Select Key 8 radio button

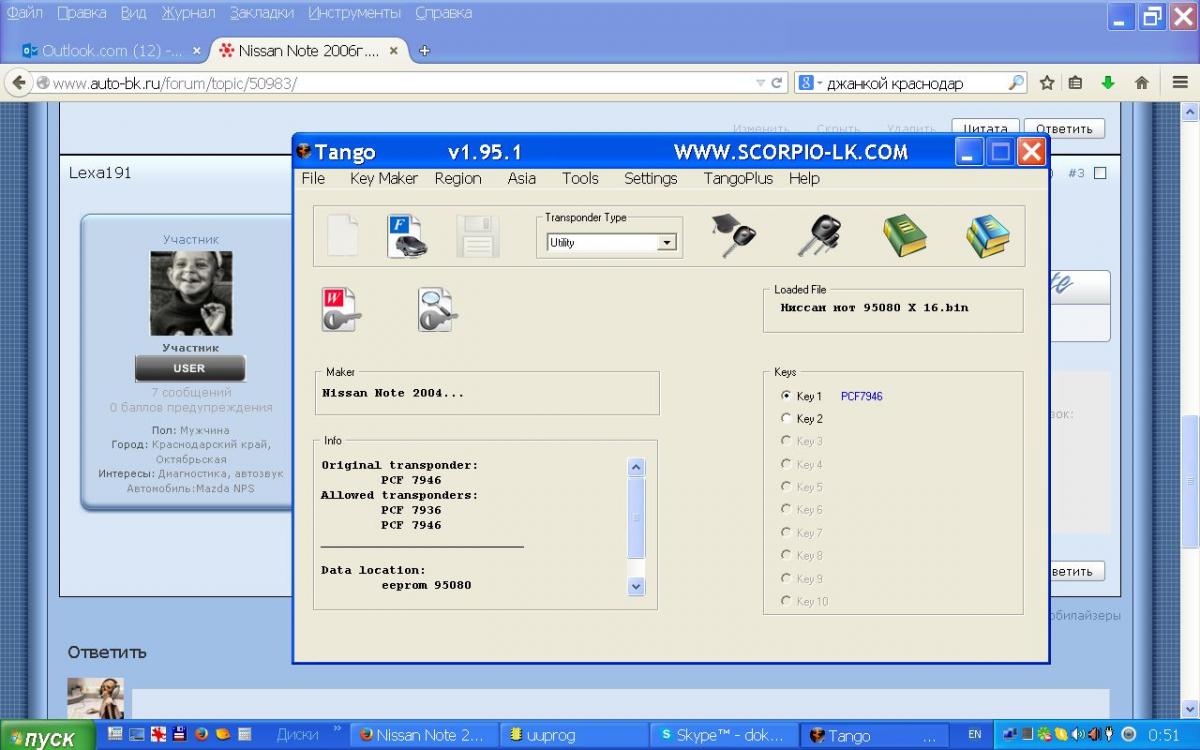(x=786, y=556)
